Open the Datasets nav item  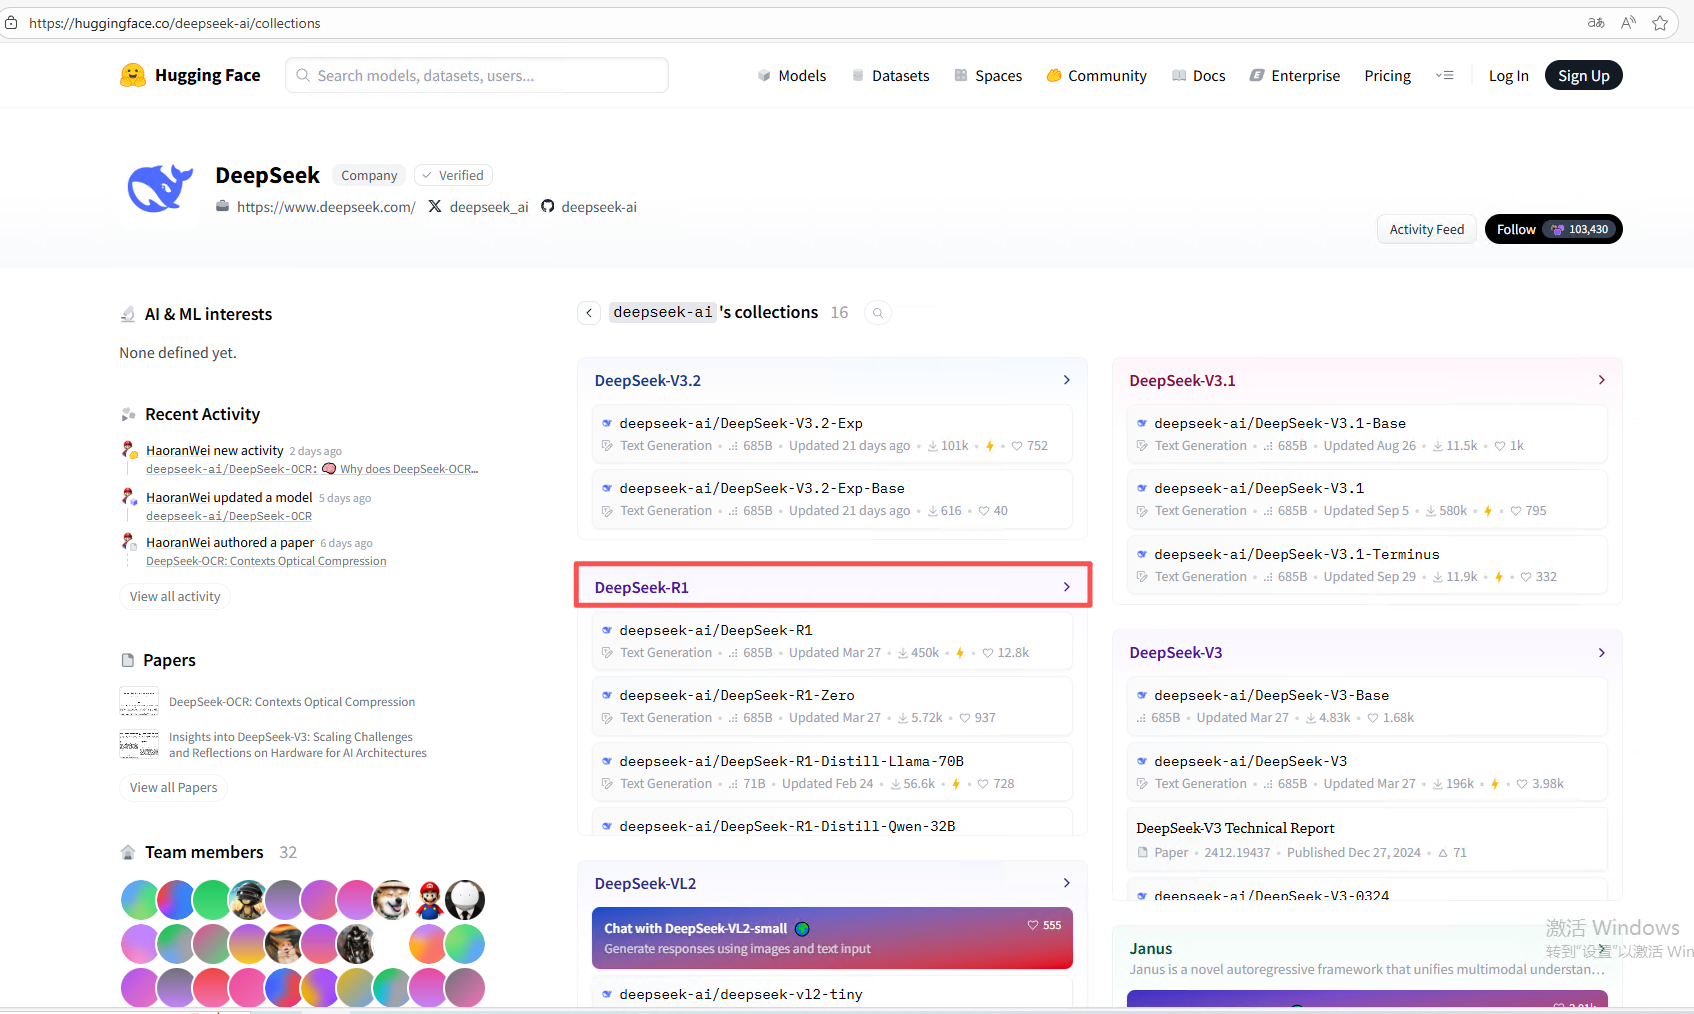pyautogui.click(x=890, y=76)
